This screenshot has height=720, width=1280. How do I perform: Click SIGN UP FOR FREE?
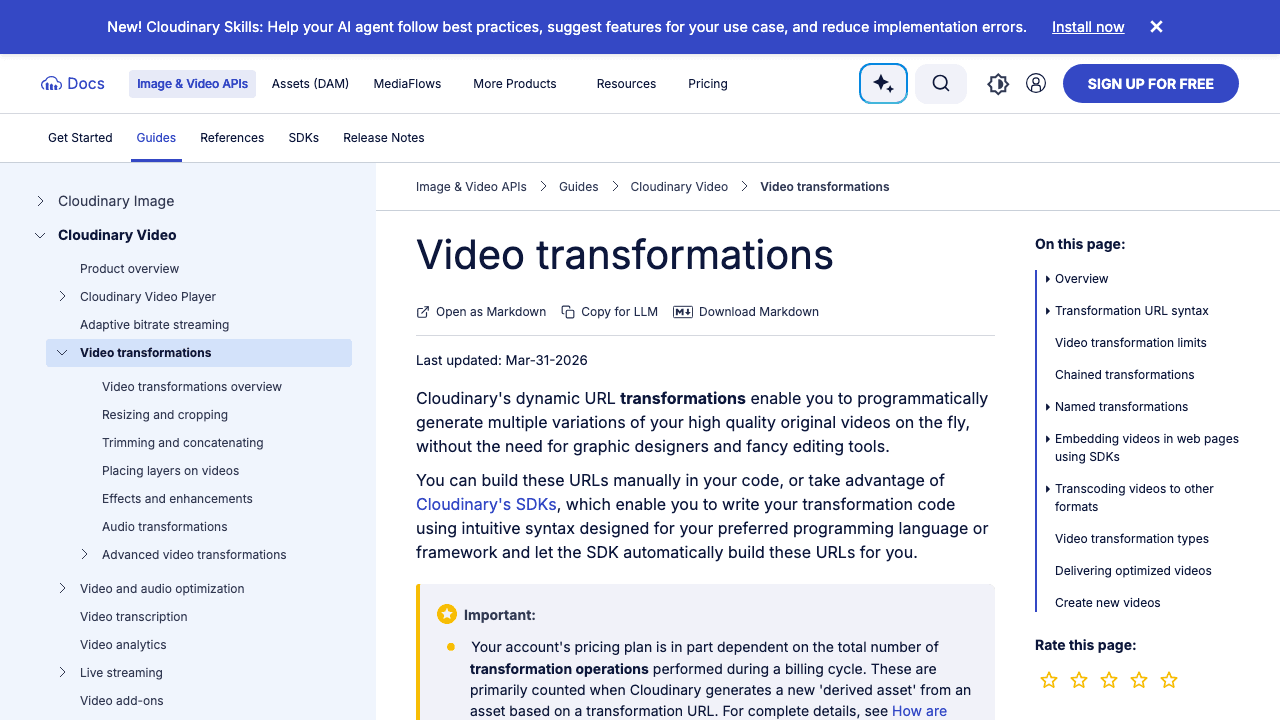(x=1150, y=83)
